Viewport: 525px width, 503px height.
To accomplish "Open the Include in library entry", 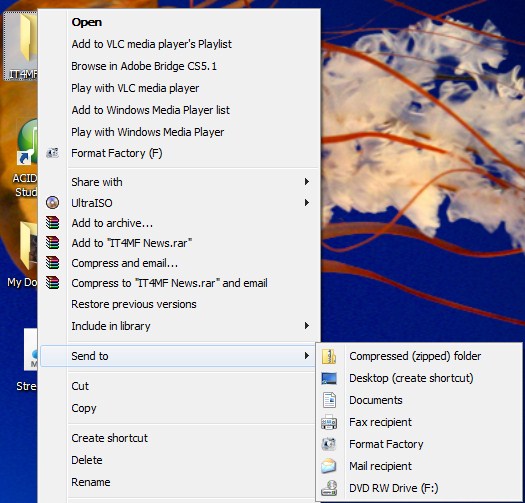I will [x=179, y=326].
